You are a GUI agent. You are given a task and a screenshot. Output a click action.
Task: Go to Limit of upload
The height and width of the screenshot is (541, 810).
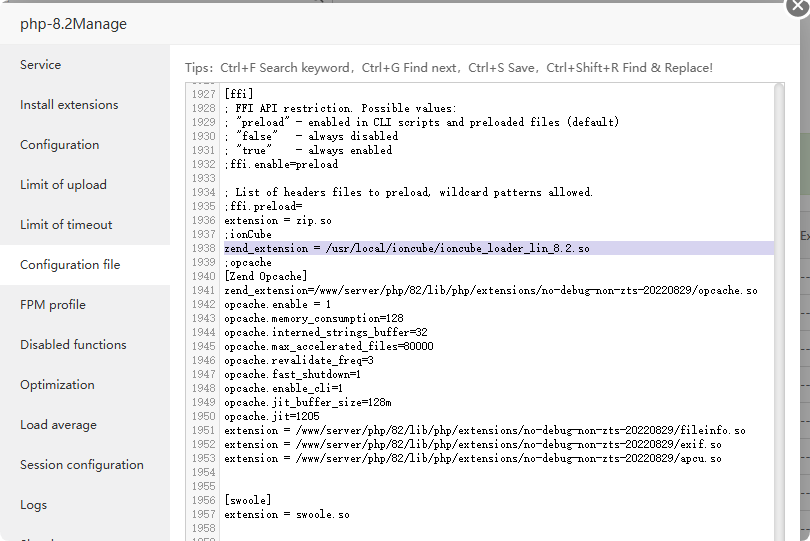tap(63, 185)
